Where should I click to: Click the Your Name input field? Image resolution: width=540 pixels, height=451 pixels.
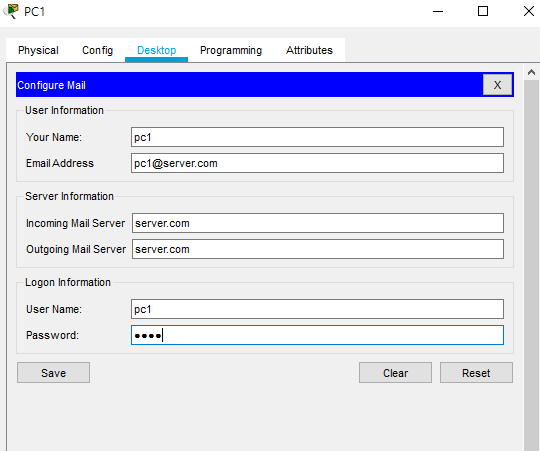(317, 137)
